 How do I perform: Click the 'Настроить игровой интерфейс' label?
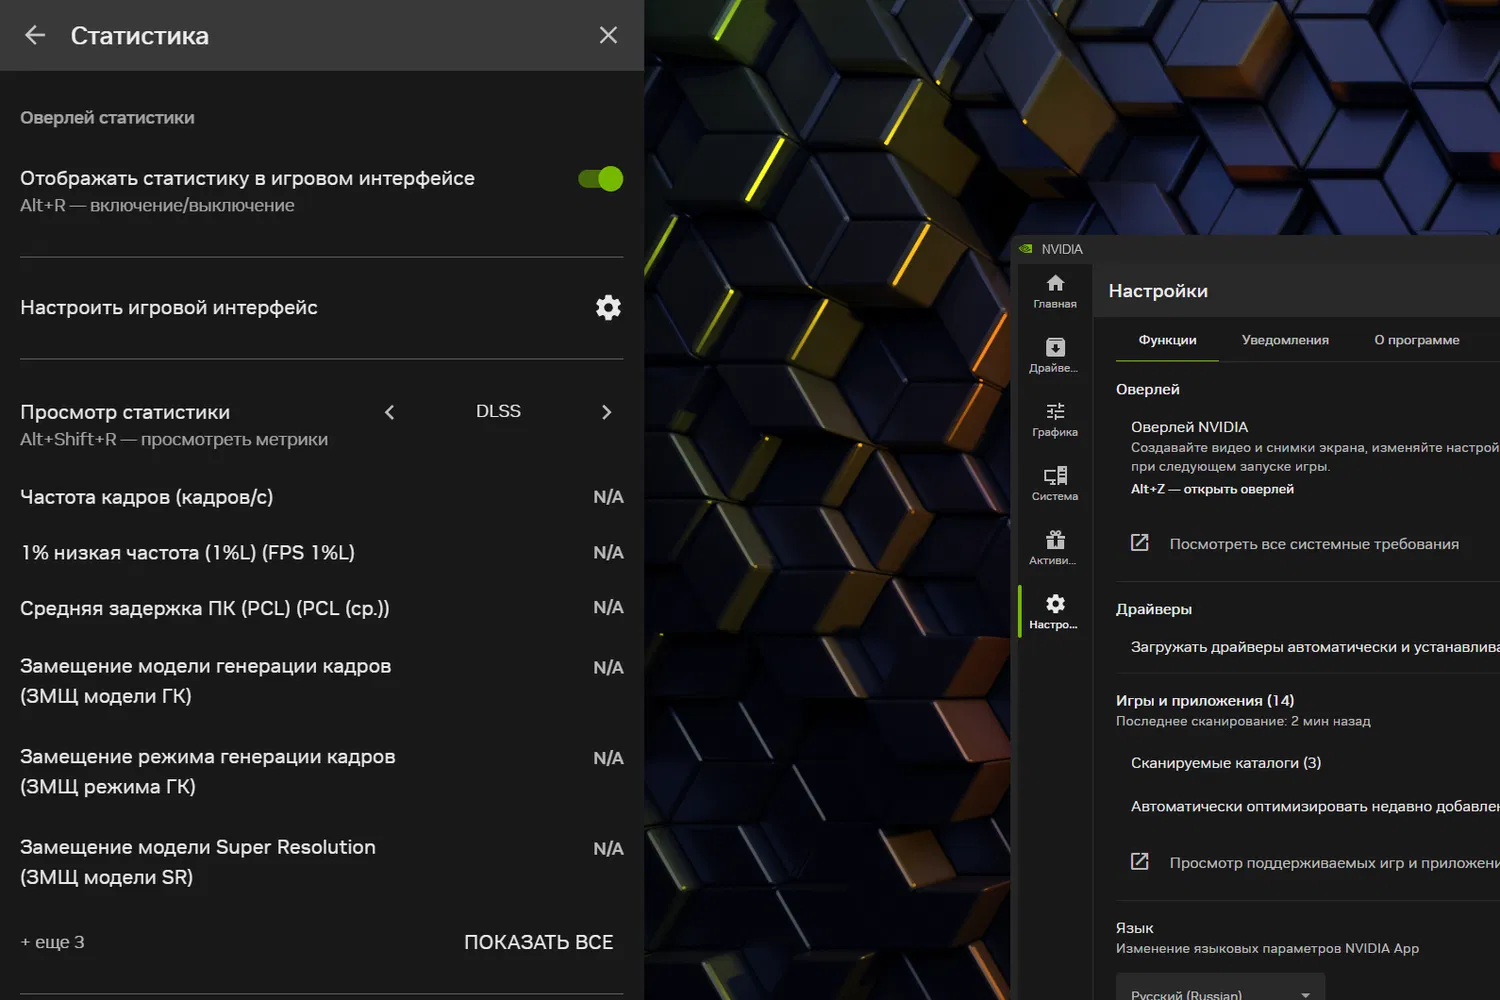[x=169, y=308]
